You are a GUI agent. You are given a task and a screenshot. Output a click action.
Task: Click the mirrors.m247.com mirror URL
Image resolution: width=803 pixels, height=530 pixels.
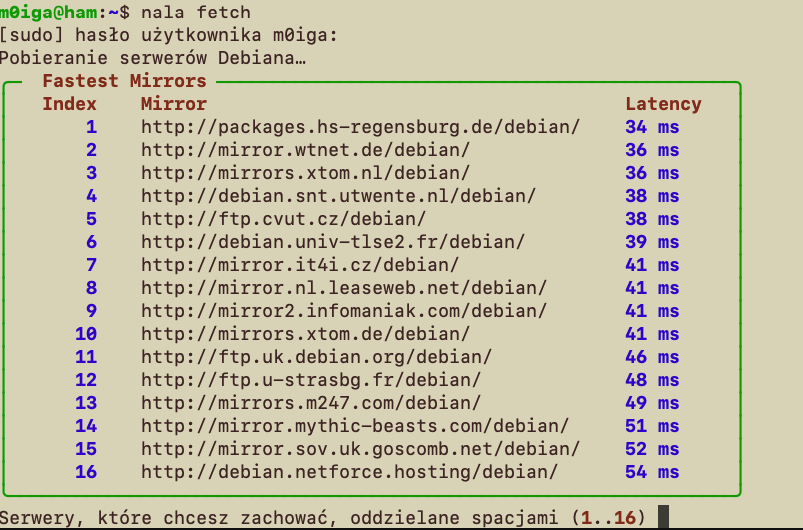coord(311,404)
